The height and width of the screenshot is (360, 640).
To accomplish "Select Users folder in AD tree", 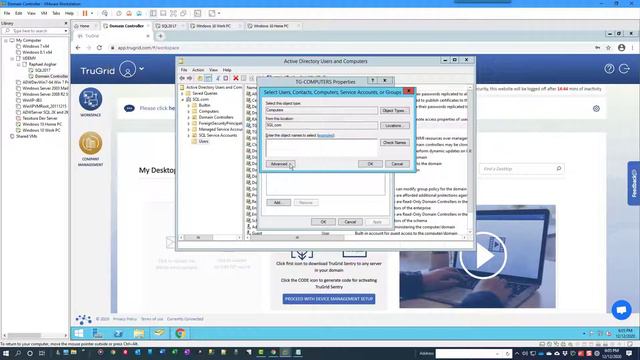I will pos(203,141).
